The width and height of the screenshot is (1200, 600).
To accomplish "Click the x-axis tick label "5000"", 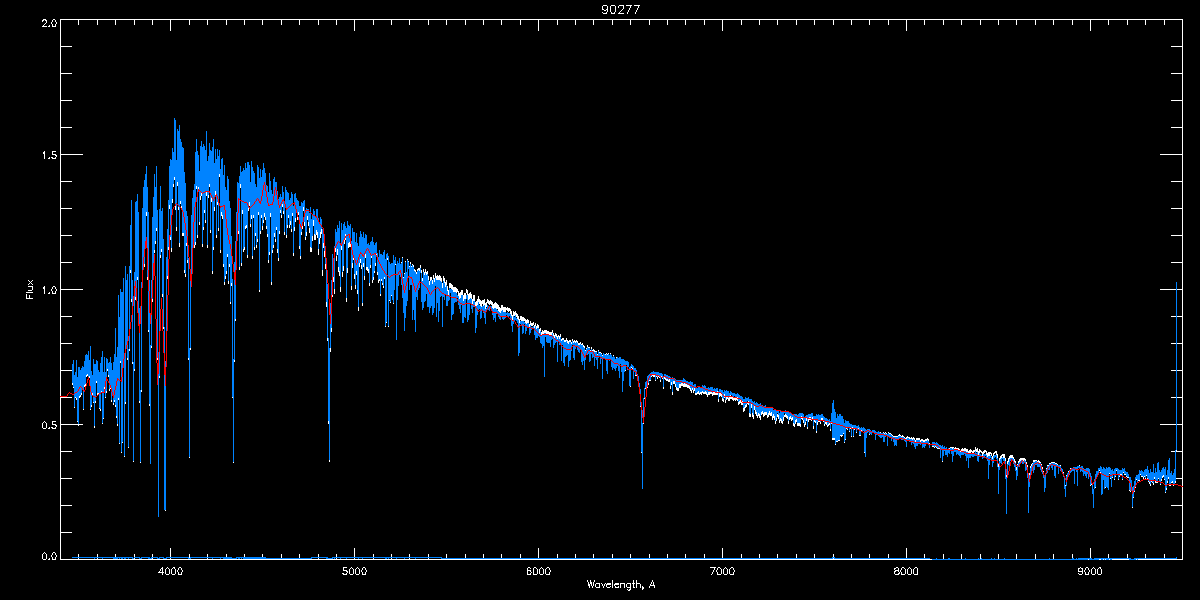I will click(x=354, y=571).
